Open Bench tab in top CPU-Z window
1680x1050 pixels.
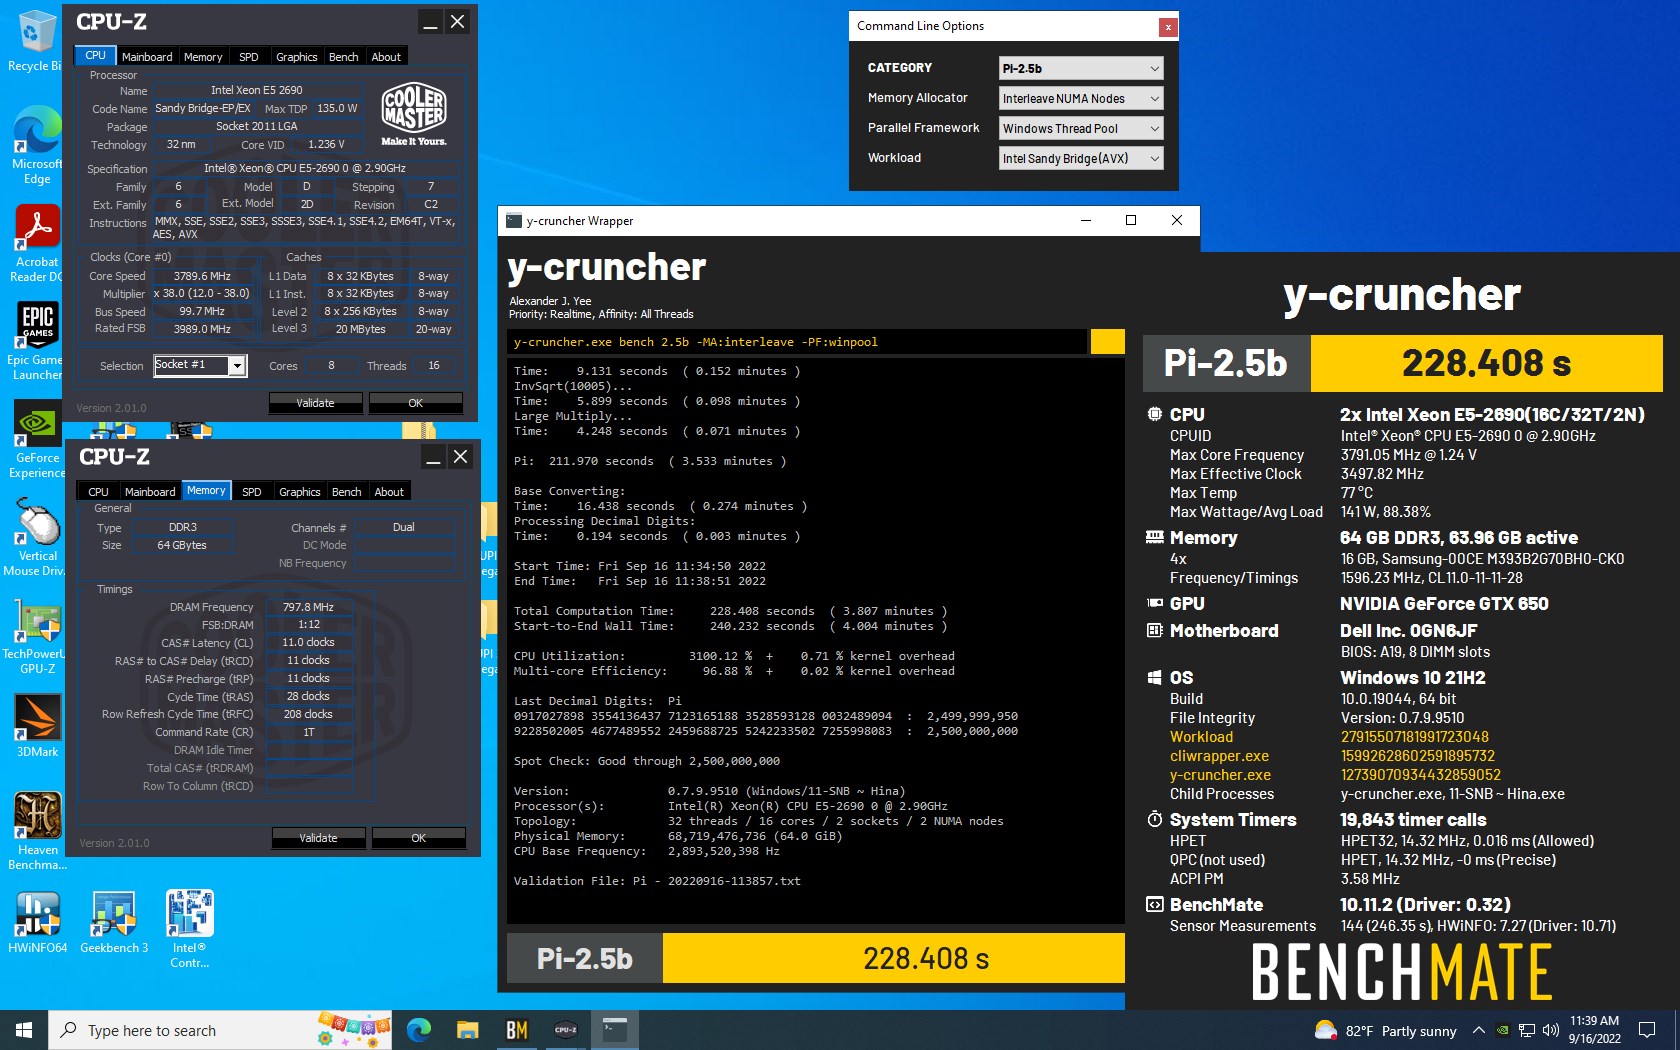344,57
